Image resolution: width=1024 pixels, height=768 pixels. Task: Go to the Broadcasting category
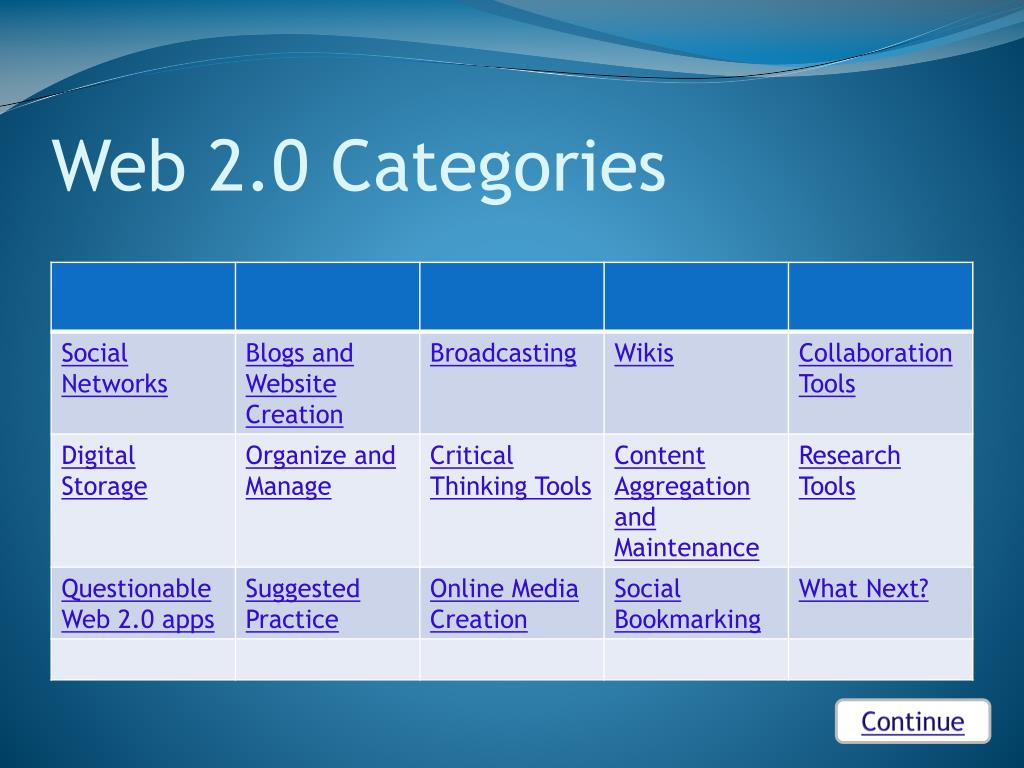503,353
